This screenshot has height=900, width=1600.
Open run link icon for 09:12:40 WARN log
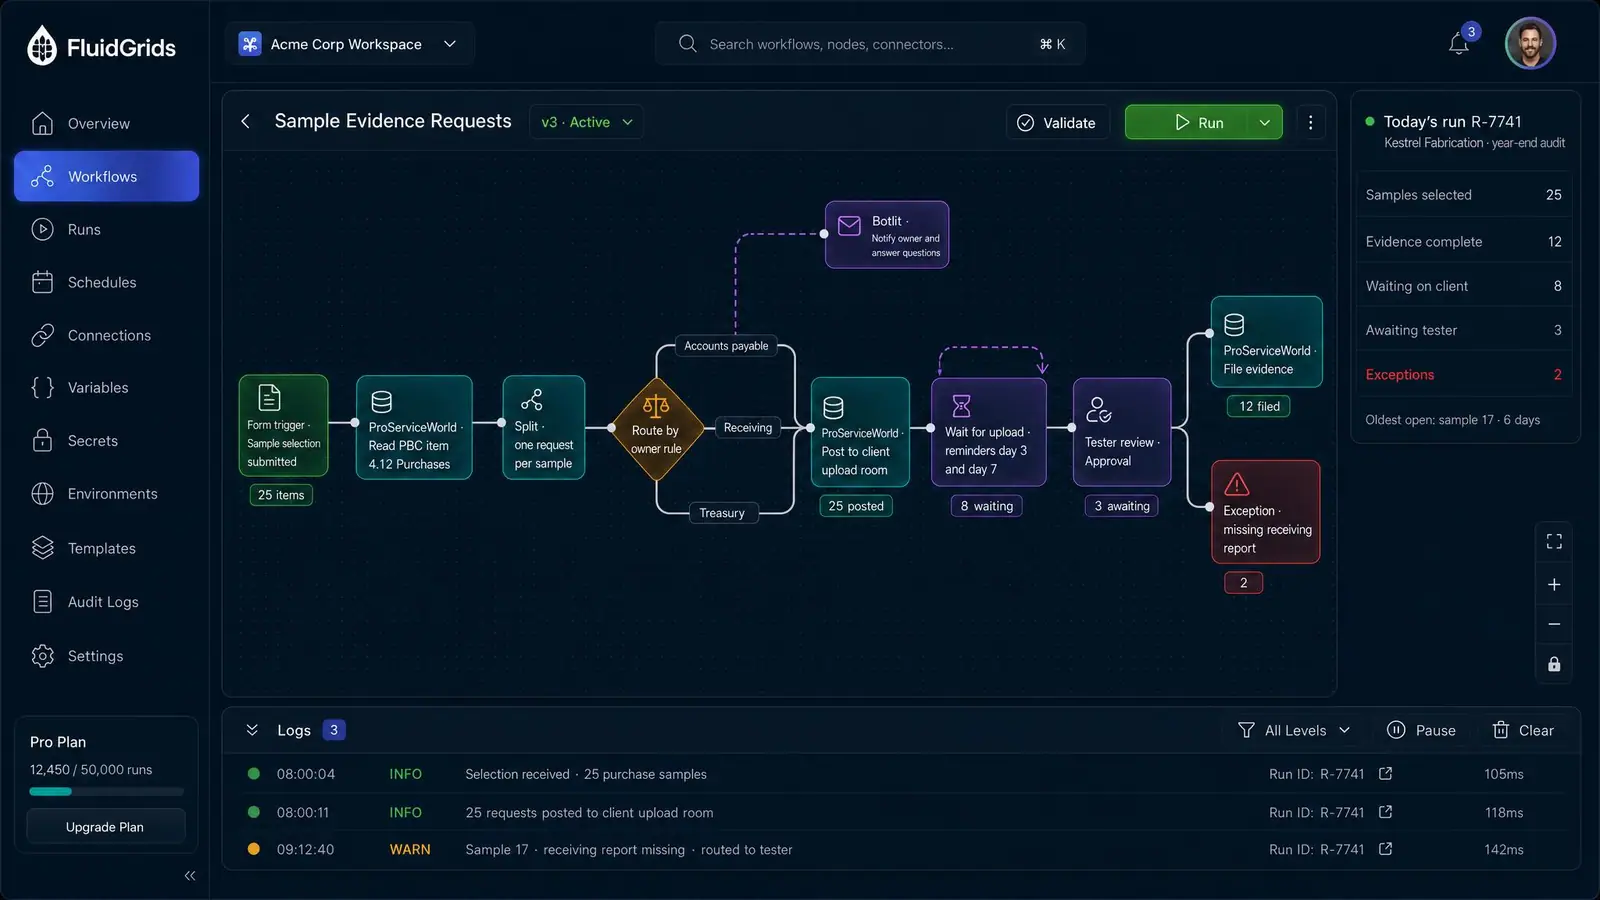tap(1385, 849)
